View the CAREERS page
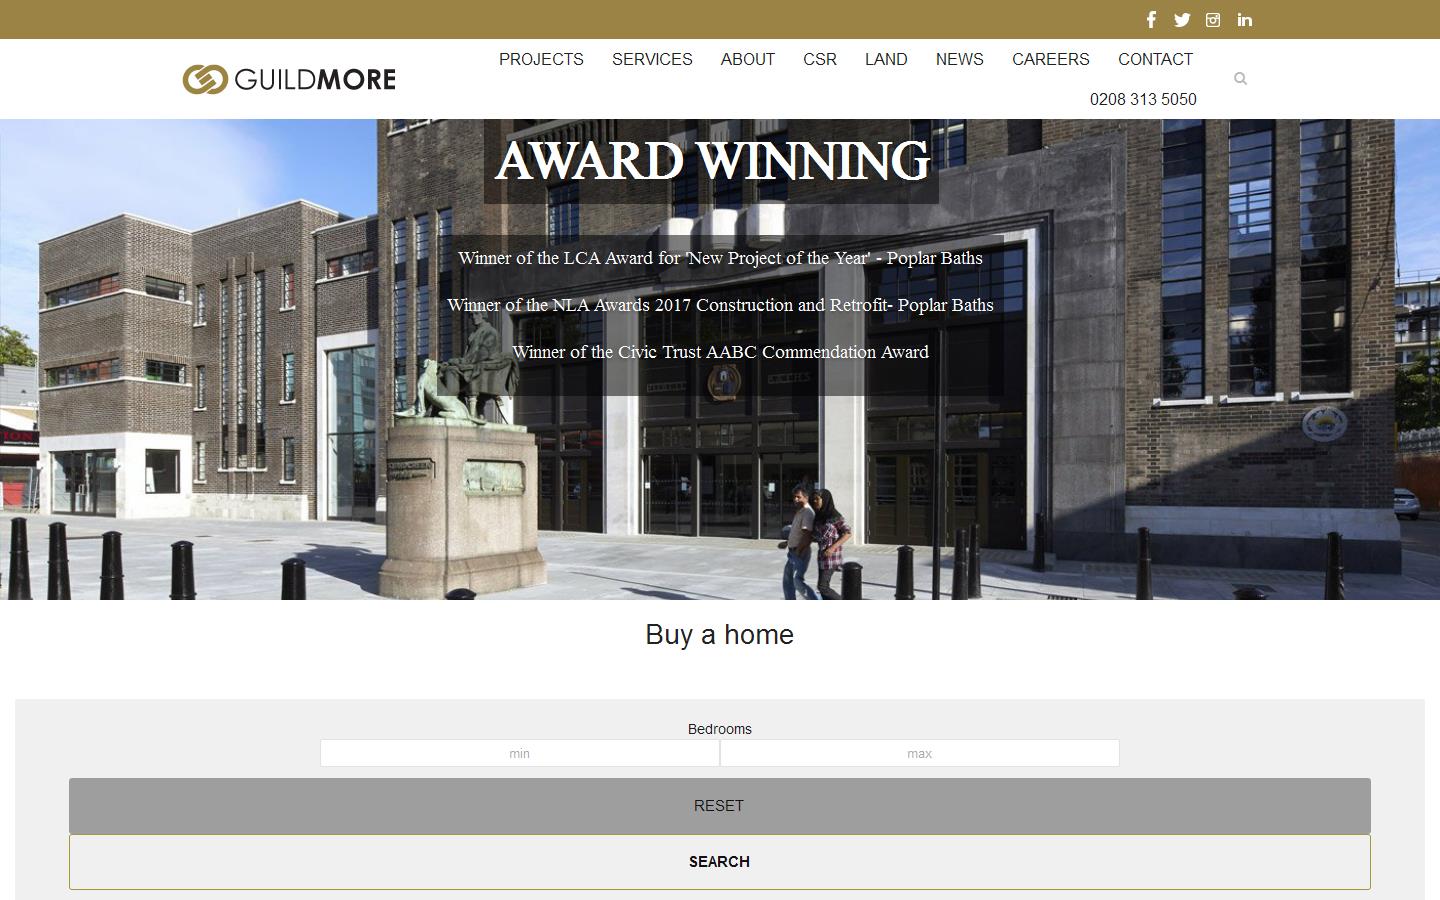This screenshot has width=1440, height=900. pos(1051,59)
